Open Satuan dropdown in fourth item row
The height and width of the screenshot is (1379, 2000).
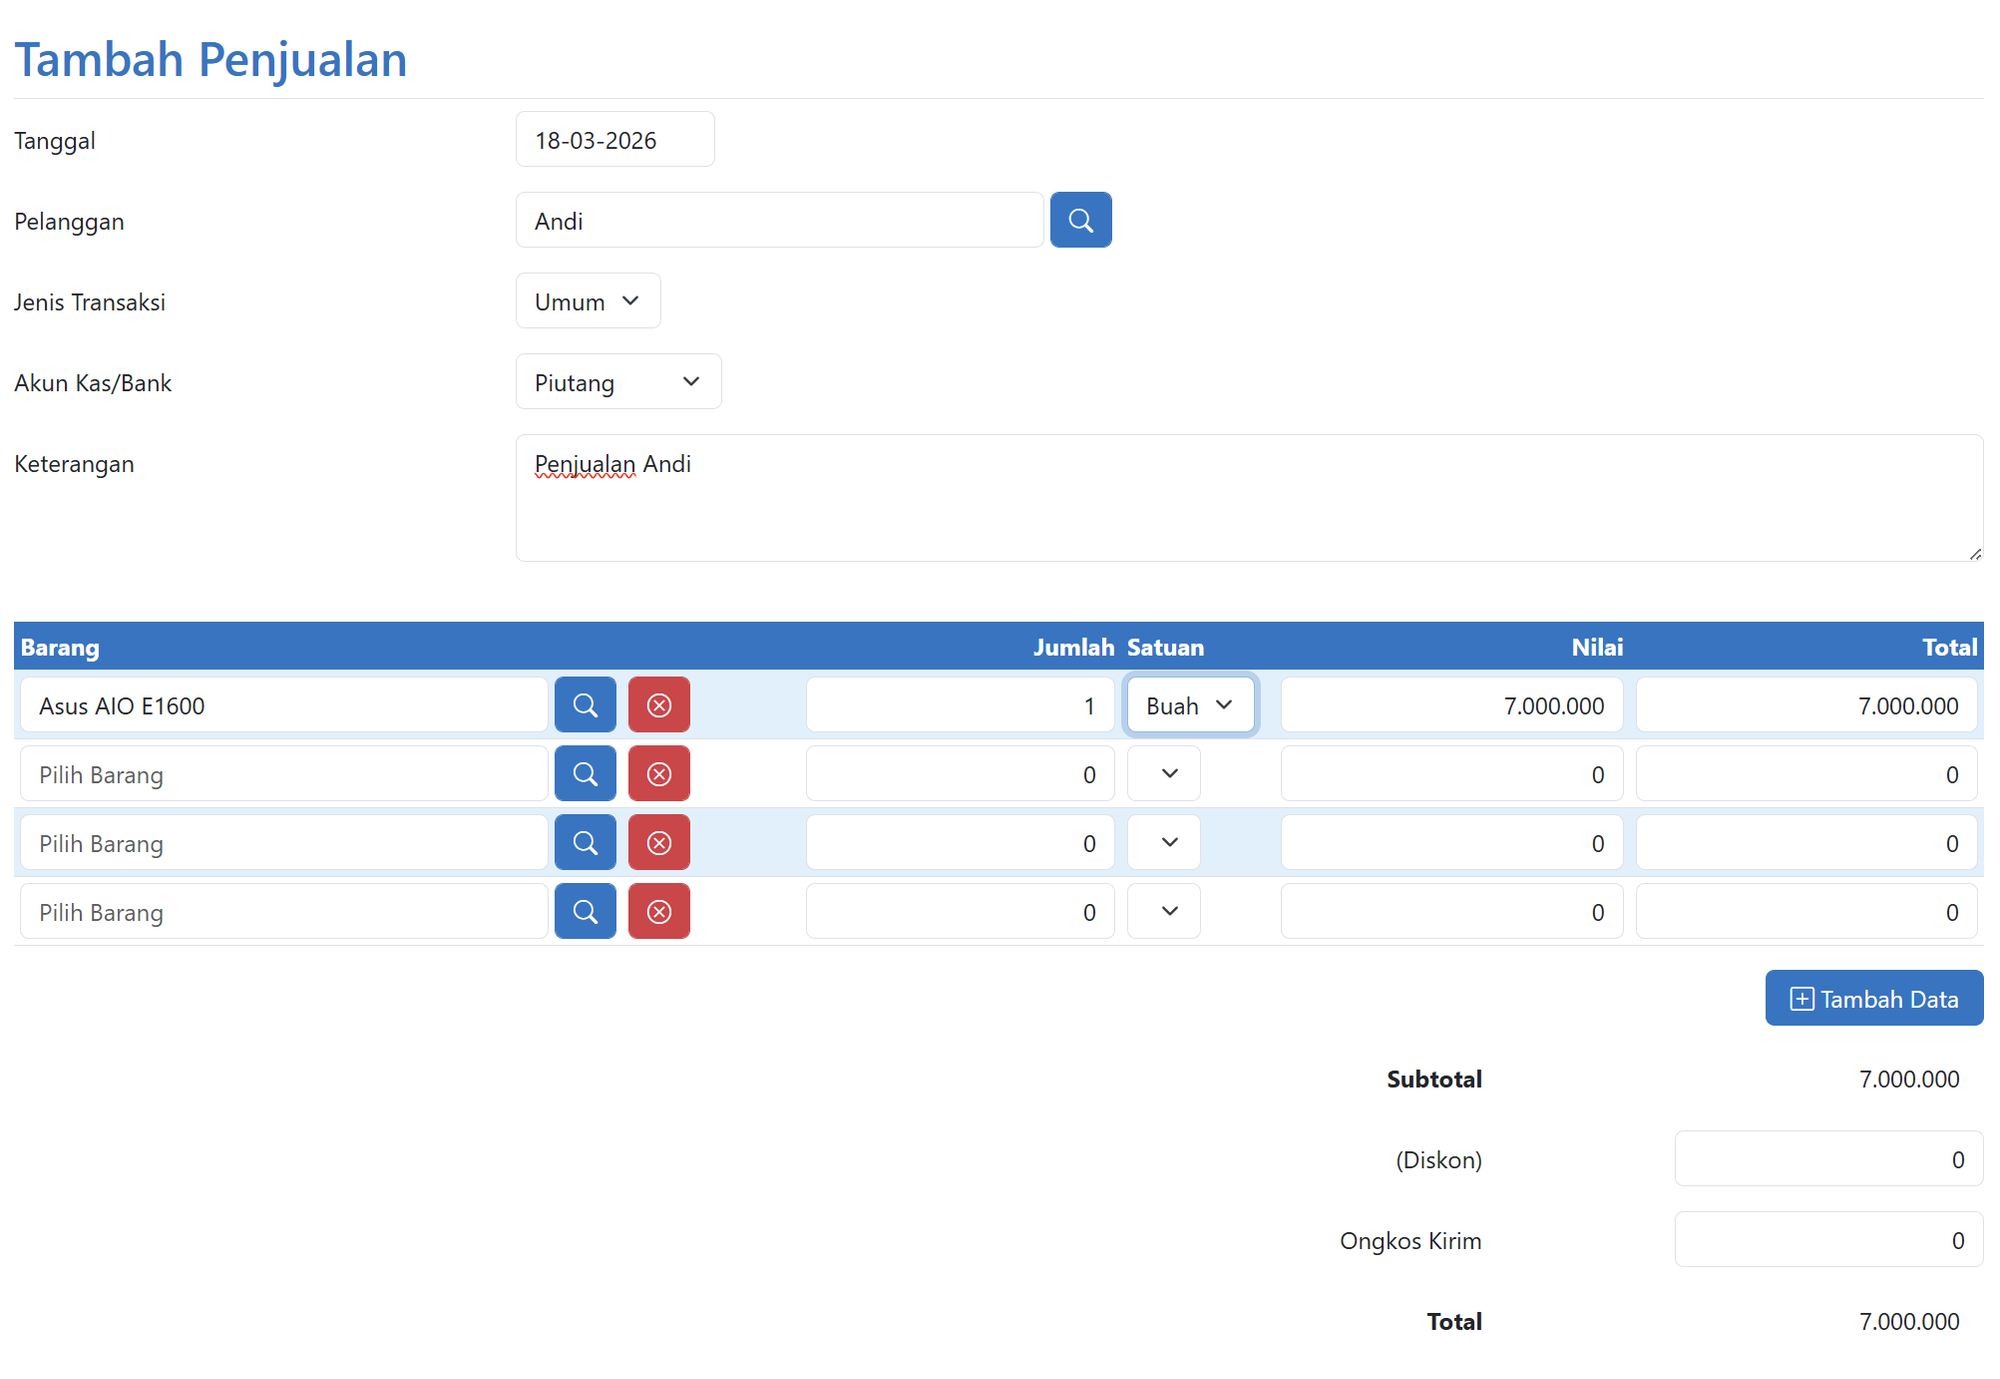point(1164,912)
